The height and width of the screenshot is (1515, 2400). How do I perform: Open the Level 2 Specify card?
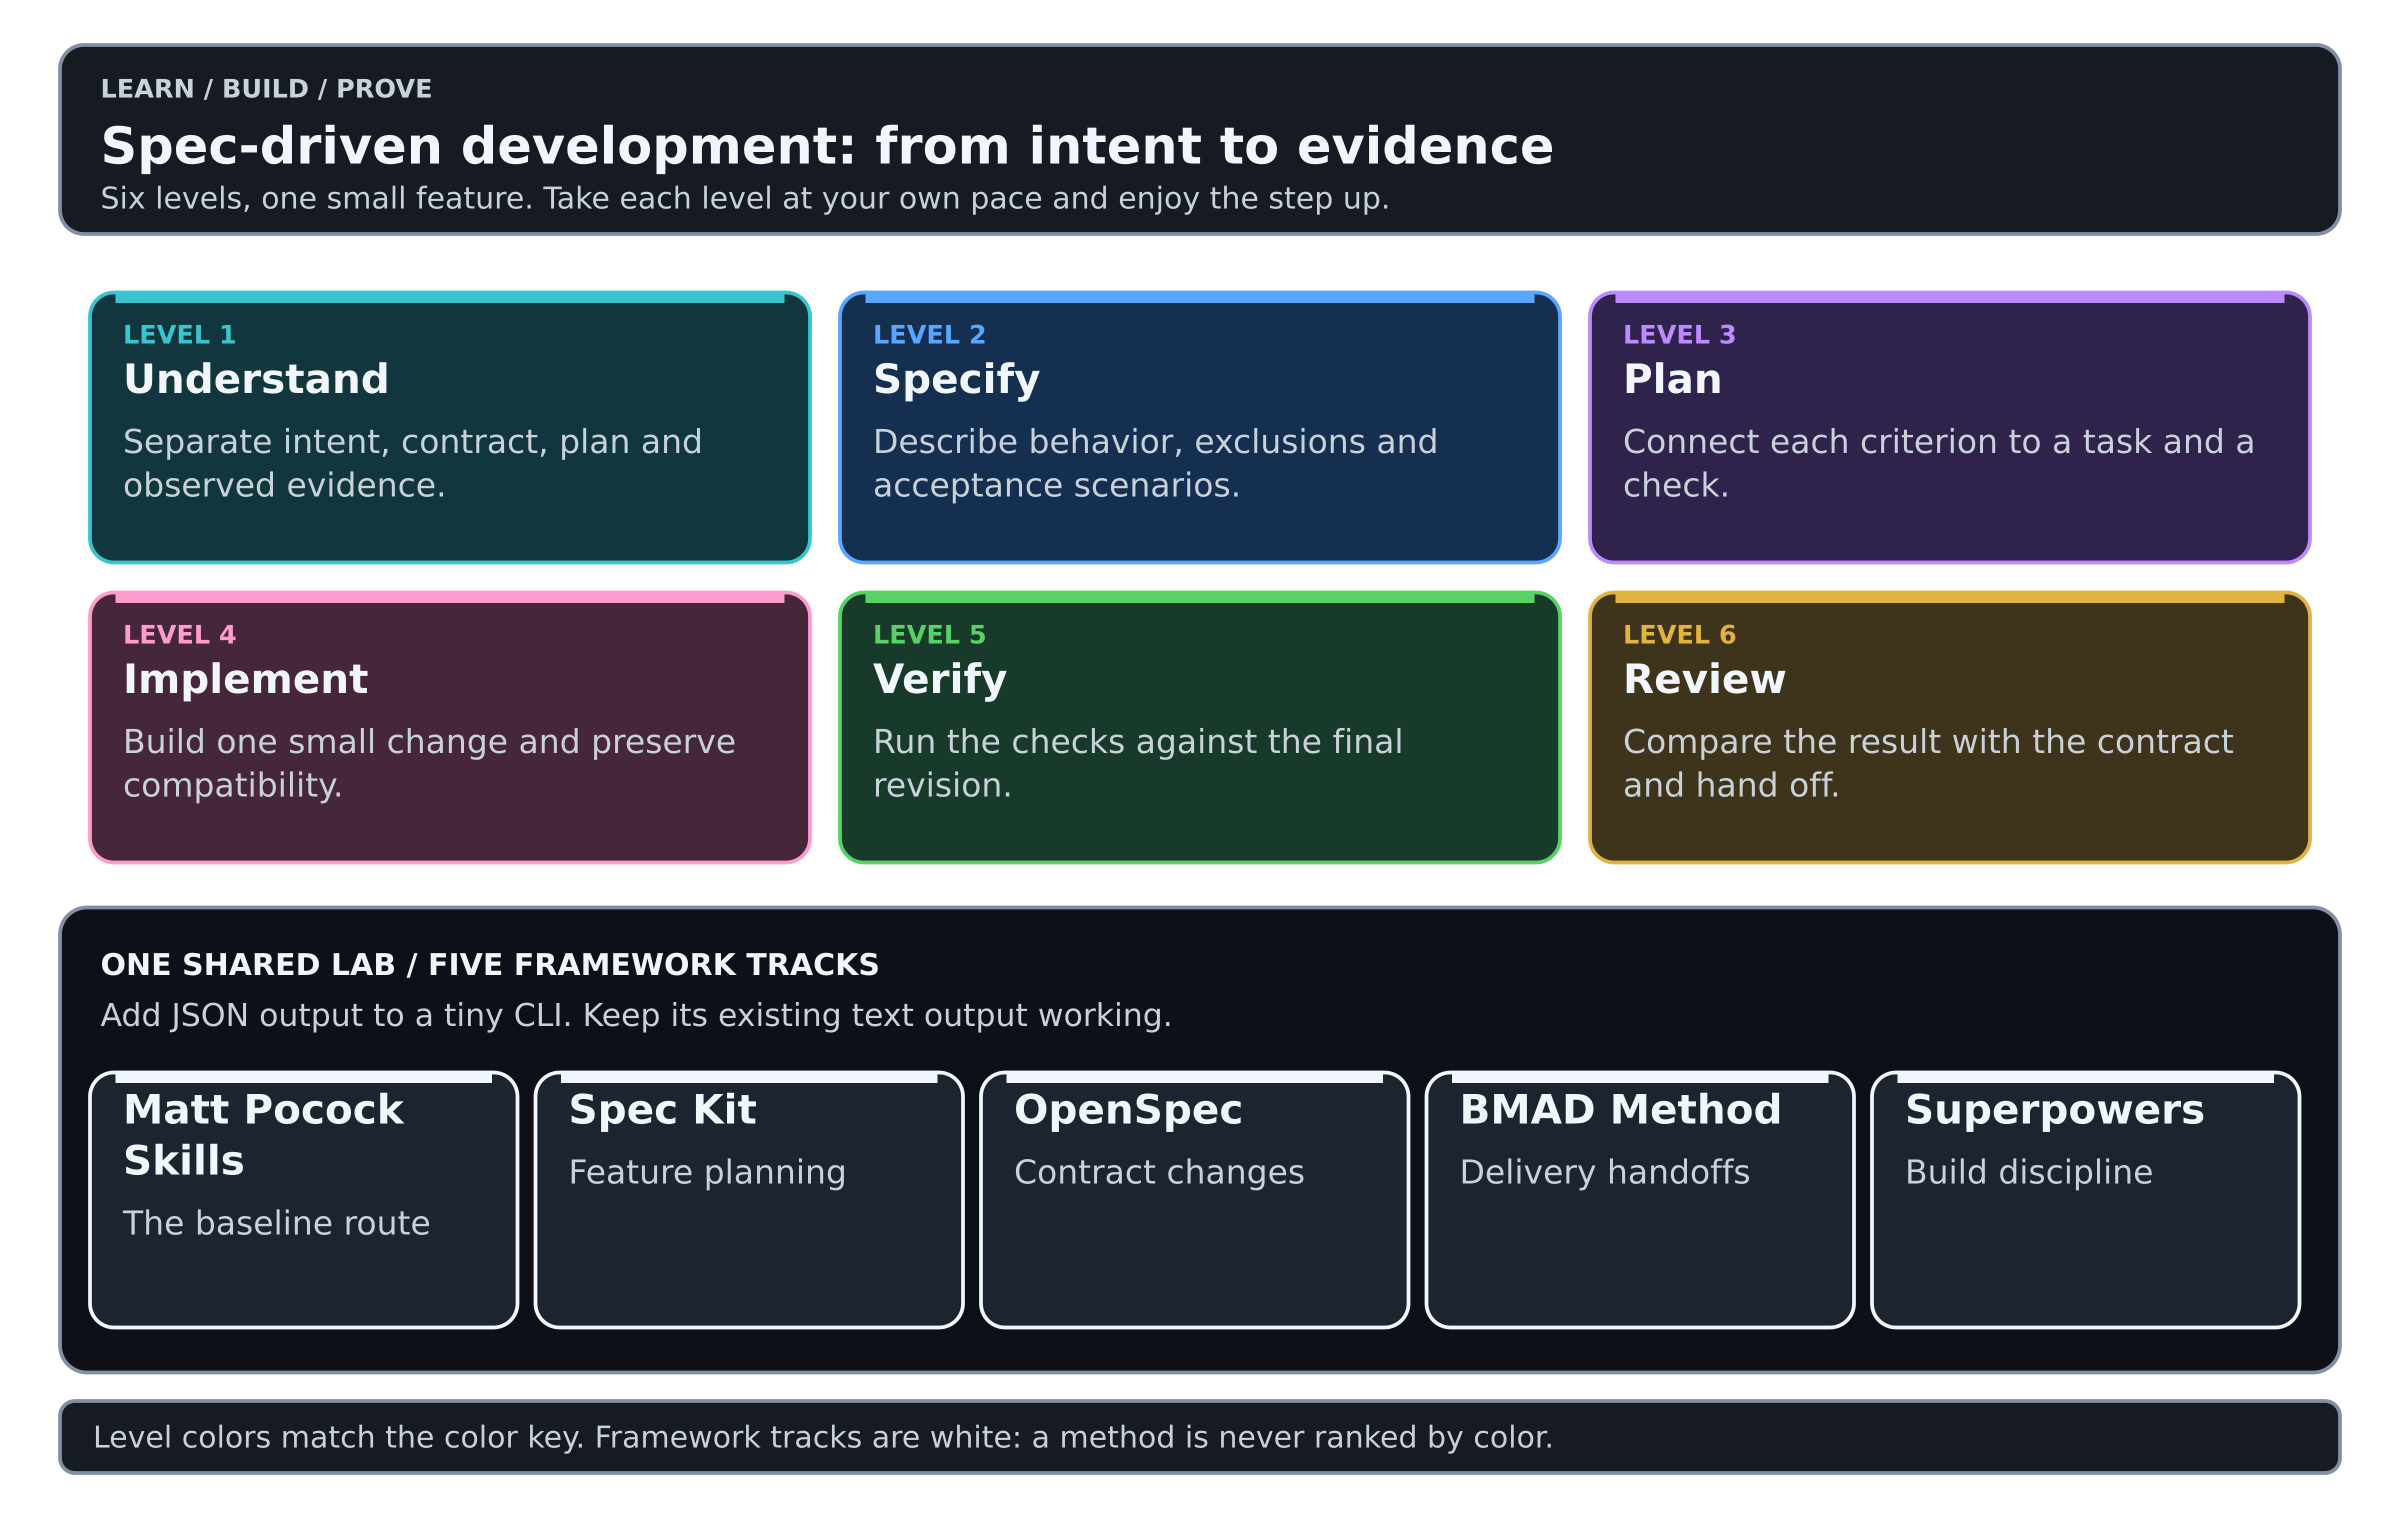click(x=1200, y=427)
